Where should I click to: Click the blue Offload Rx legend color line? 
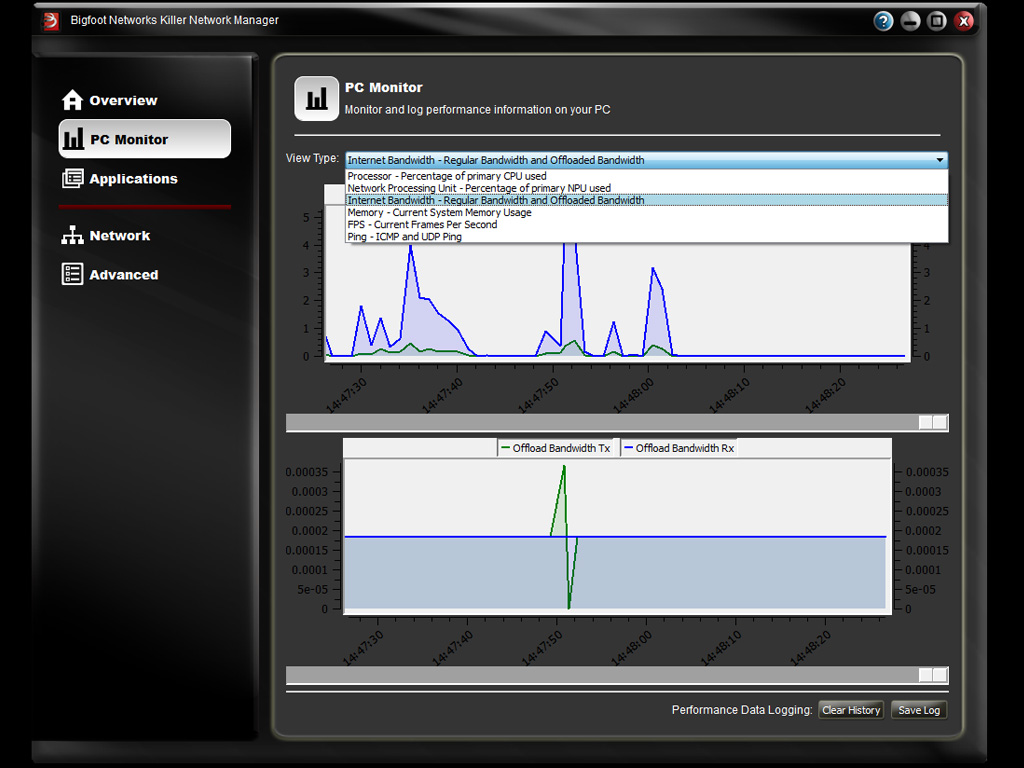pyautogui.click(x=628, y=447)
